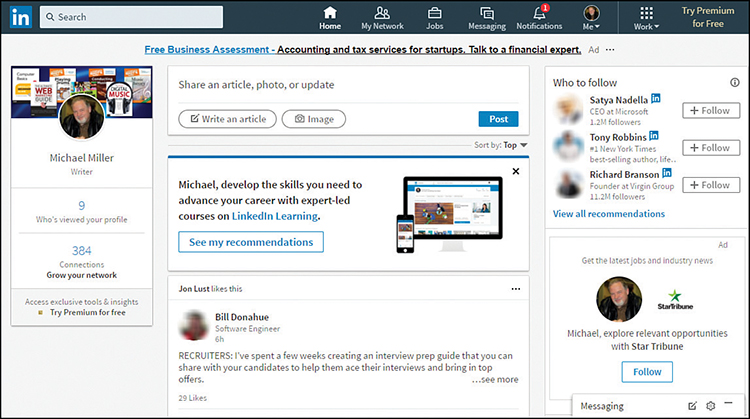The image size is (750, 419).
Task: Click the blue Post button
Action: point(498,119)
